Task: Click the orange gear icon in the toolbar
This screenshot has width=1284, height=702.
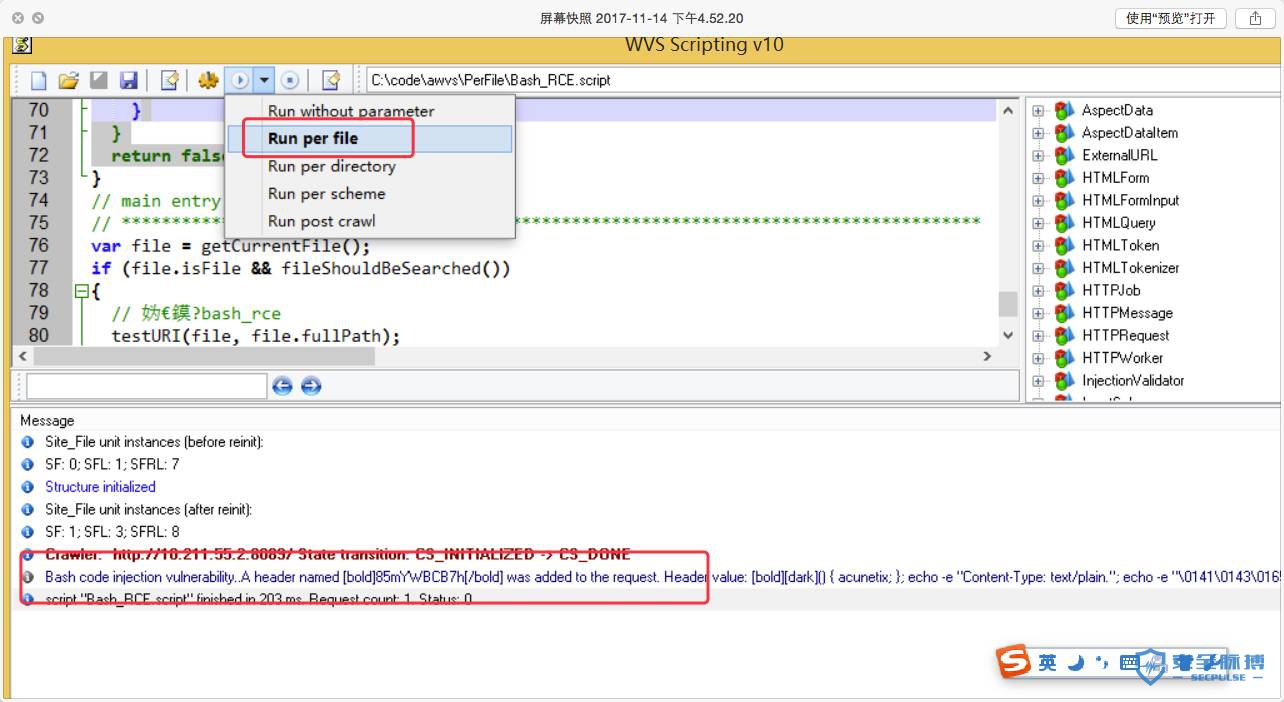Action: pos(208,80)
